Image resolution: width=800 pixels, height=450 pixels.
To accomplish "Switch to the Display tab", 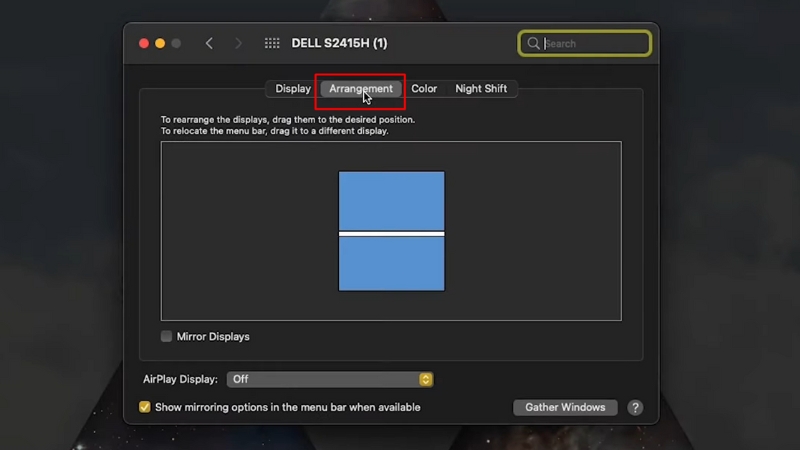I will click(x=293, y=89).
